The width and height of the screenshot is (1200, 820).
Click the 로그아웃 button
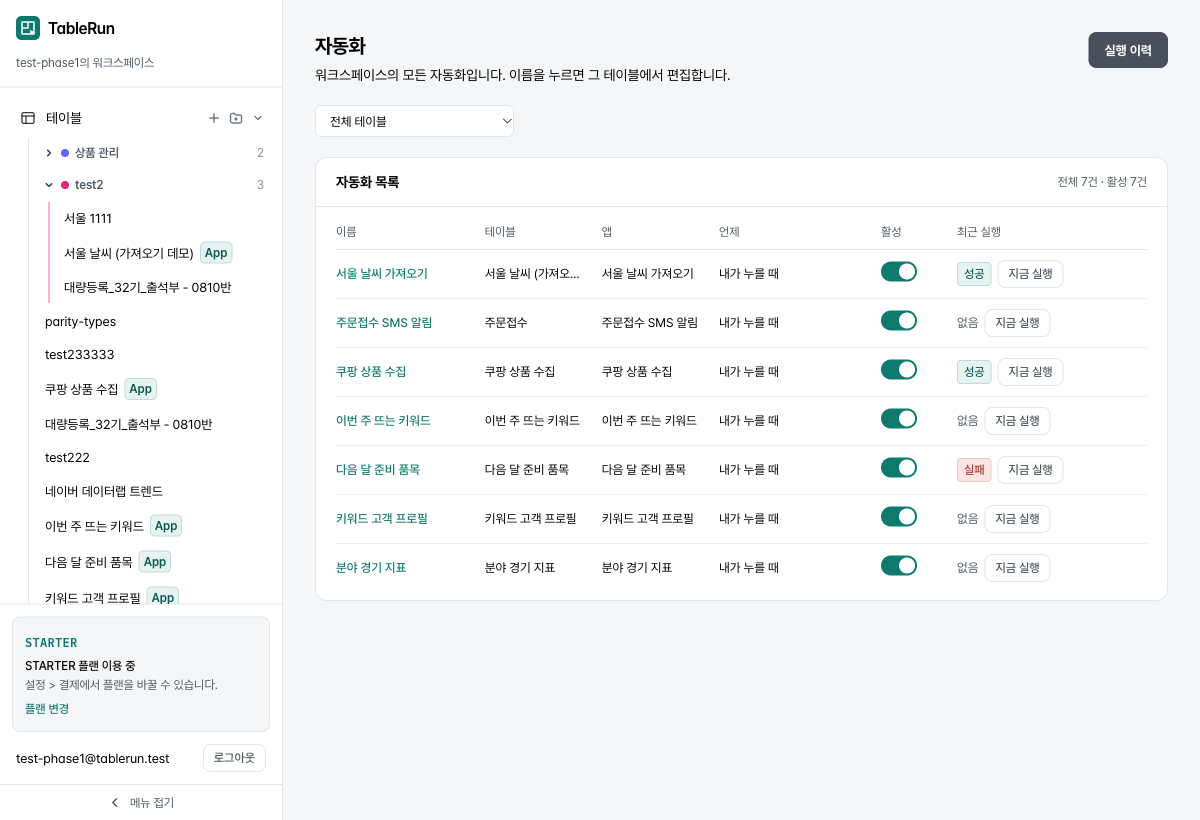tap(234, 758)
